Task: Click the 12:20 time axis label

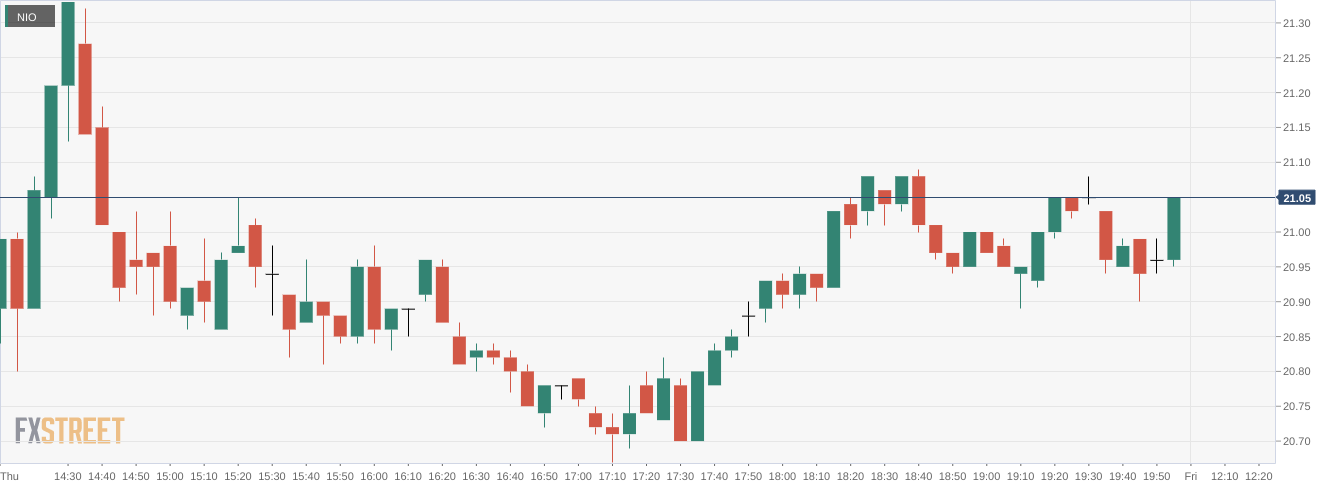Action: [1258, 476]
